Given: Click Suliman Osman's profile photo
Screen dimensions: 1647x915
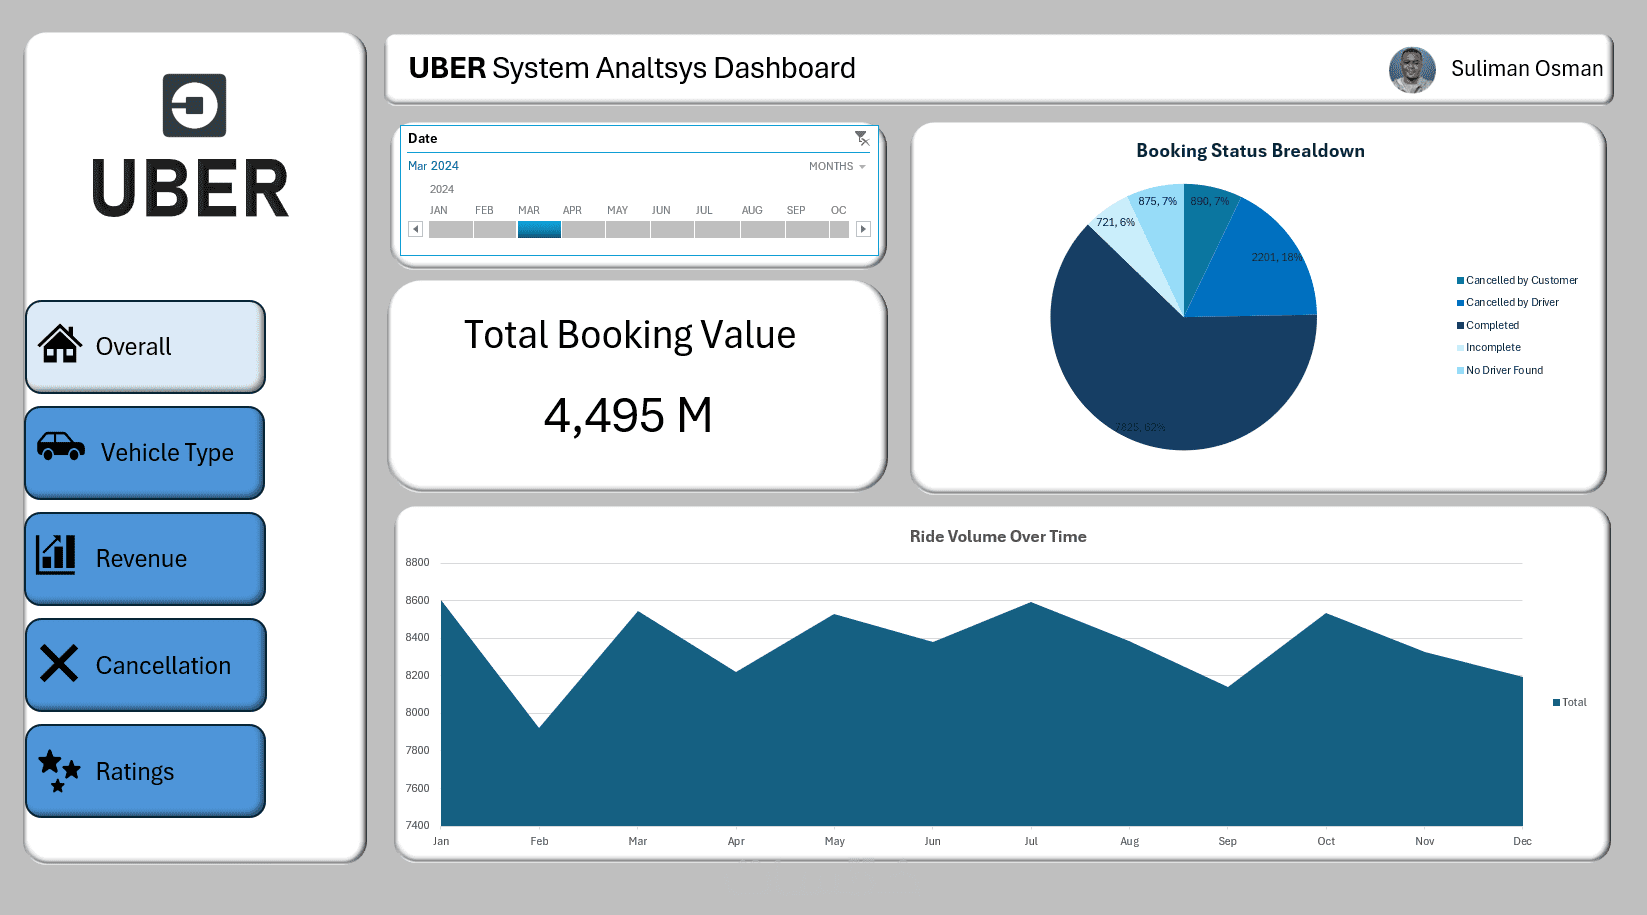Looking at the screenshot, I should [1412, 70].
